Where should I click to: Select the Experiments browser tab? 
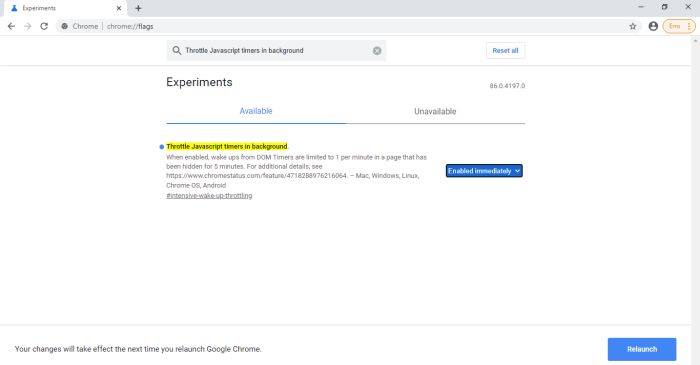pyautogui.click(x=65, y=8)
